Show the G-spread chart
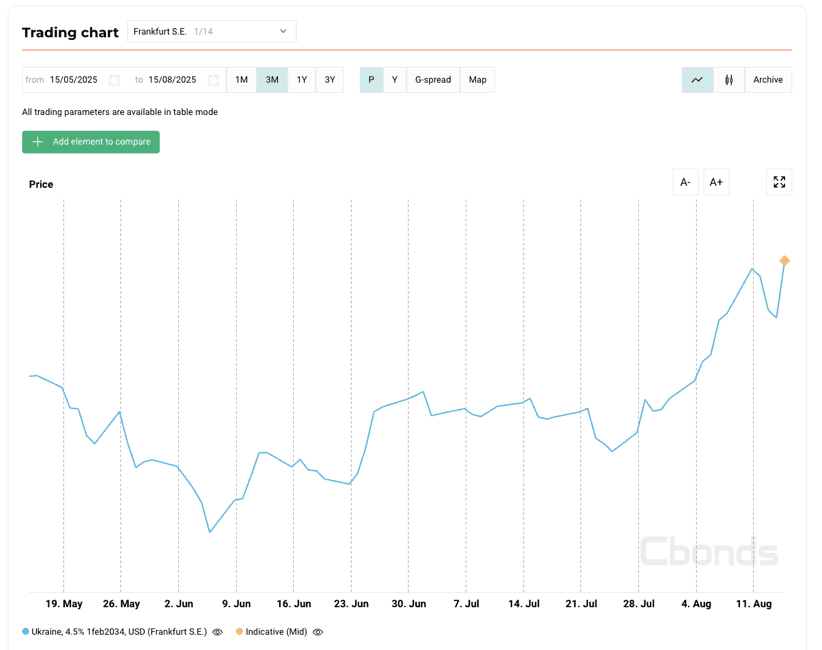Image resolution: width=822 pixels, height=650 pixels. click(433, 80)
